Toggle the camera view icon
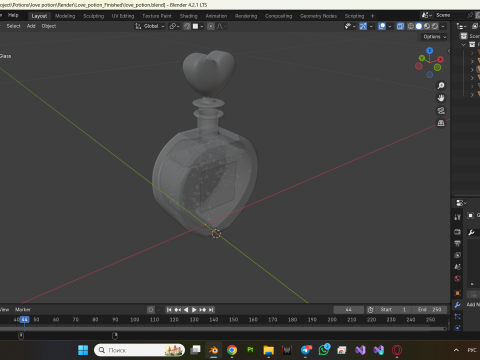 [x=441, y=111]
